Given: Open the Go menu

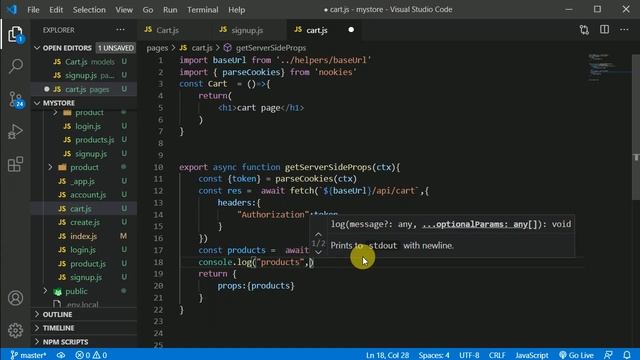Looking at the screenshot, I should point(148,9).
